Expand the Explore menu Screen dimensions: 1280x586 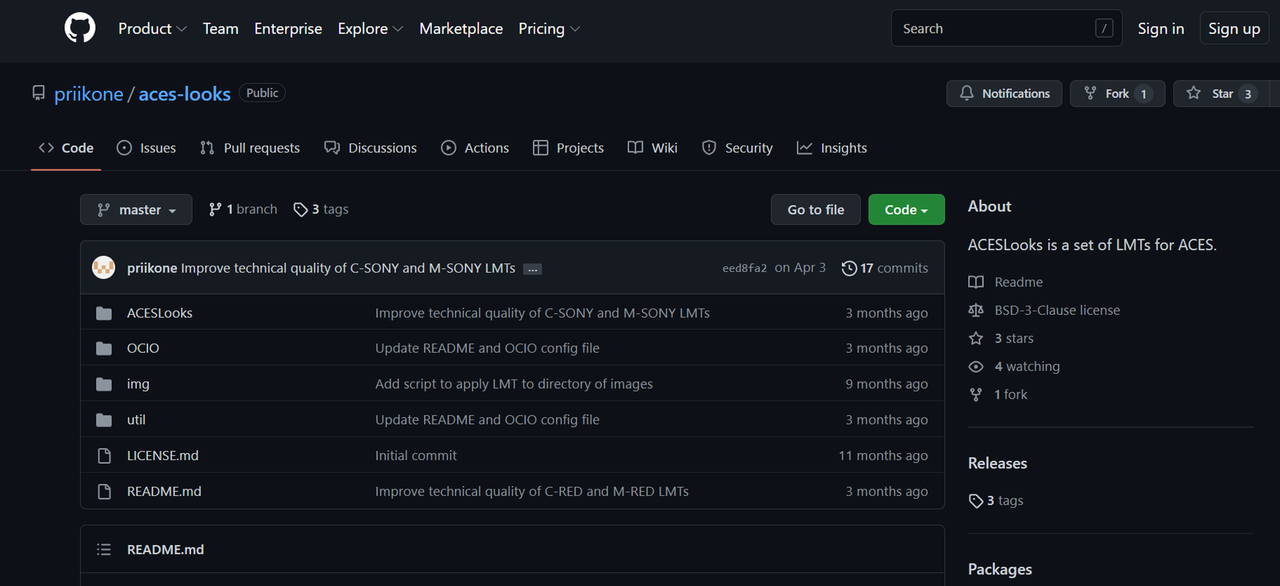(x=370, y=29)
